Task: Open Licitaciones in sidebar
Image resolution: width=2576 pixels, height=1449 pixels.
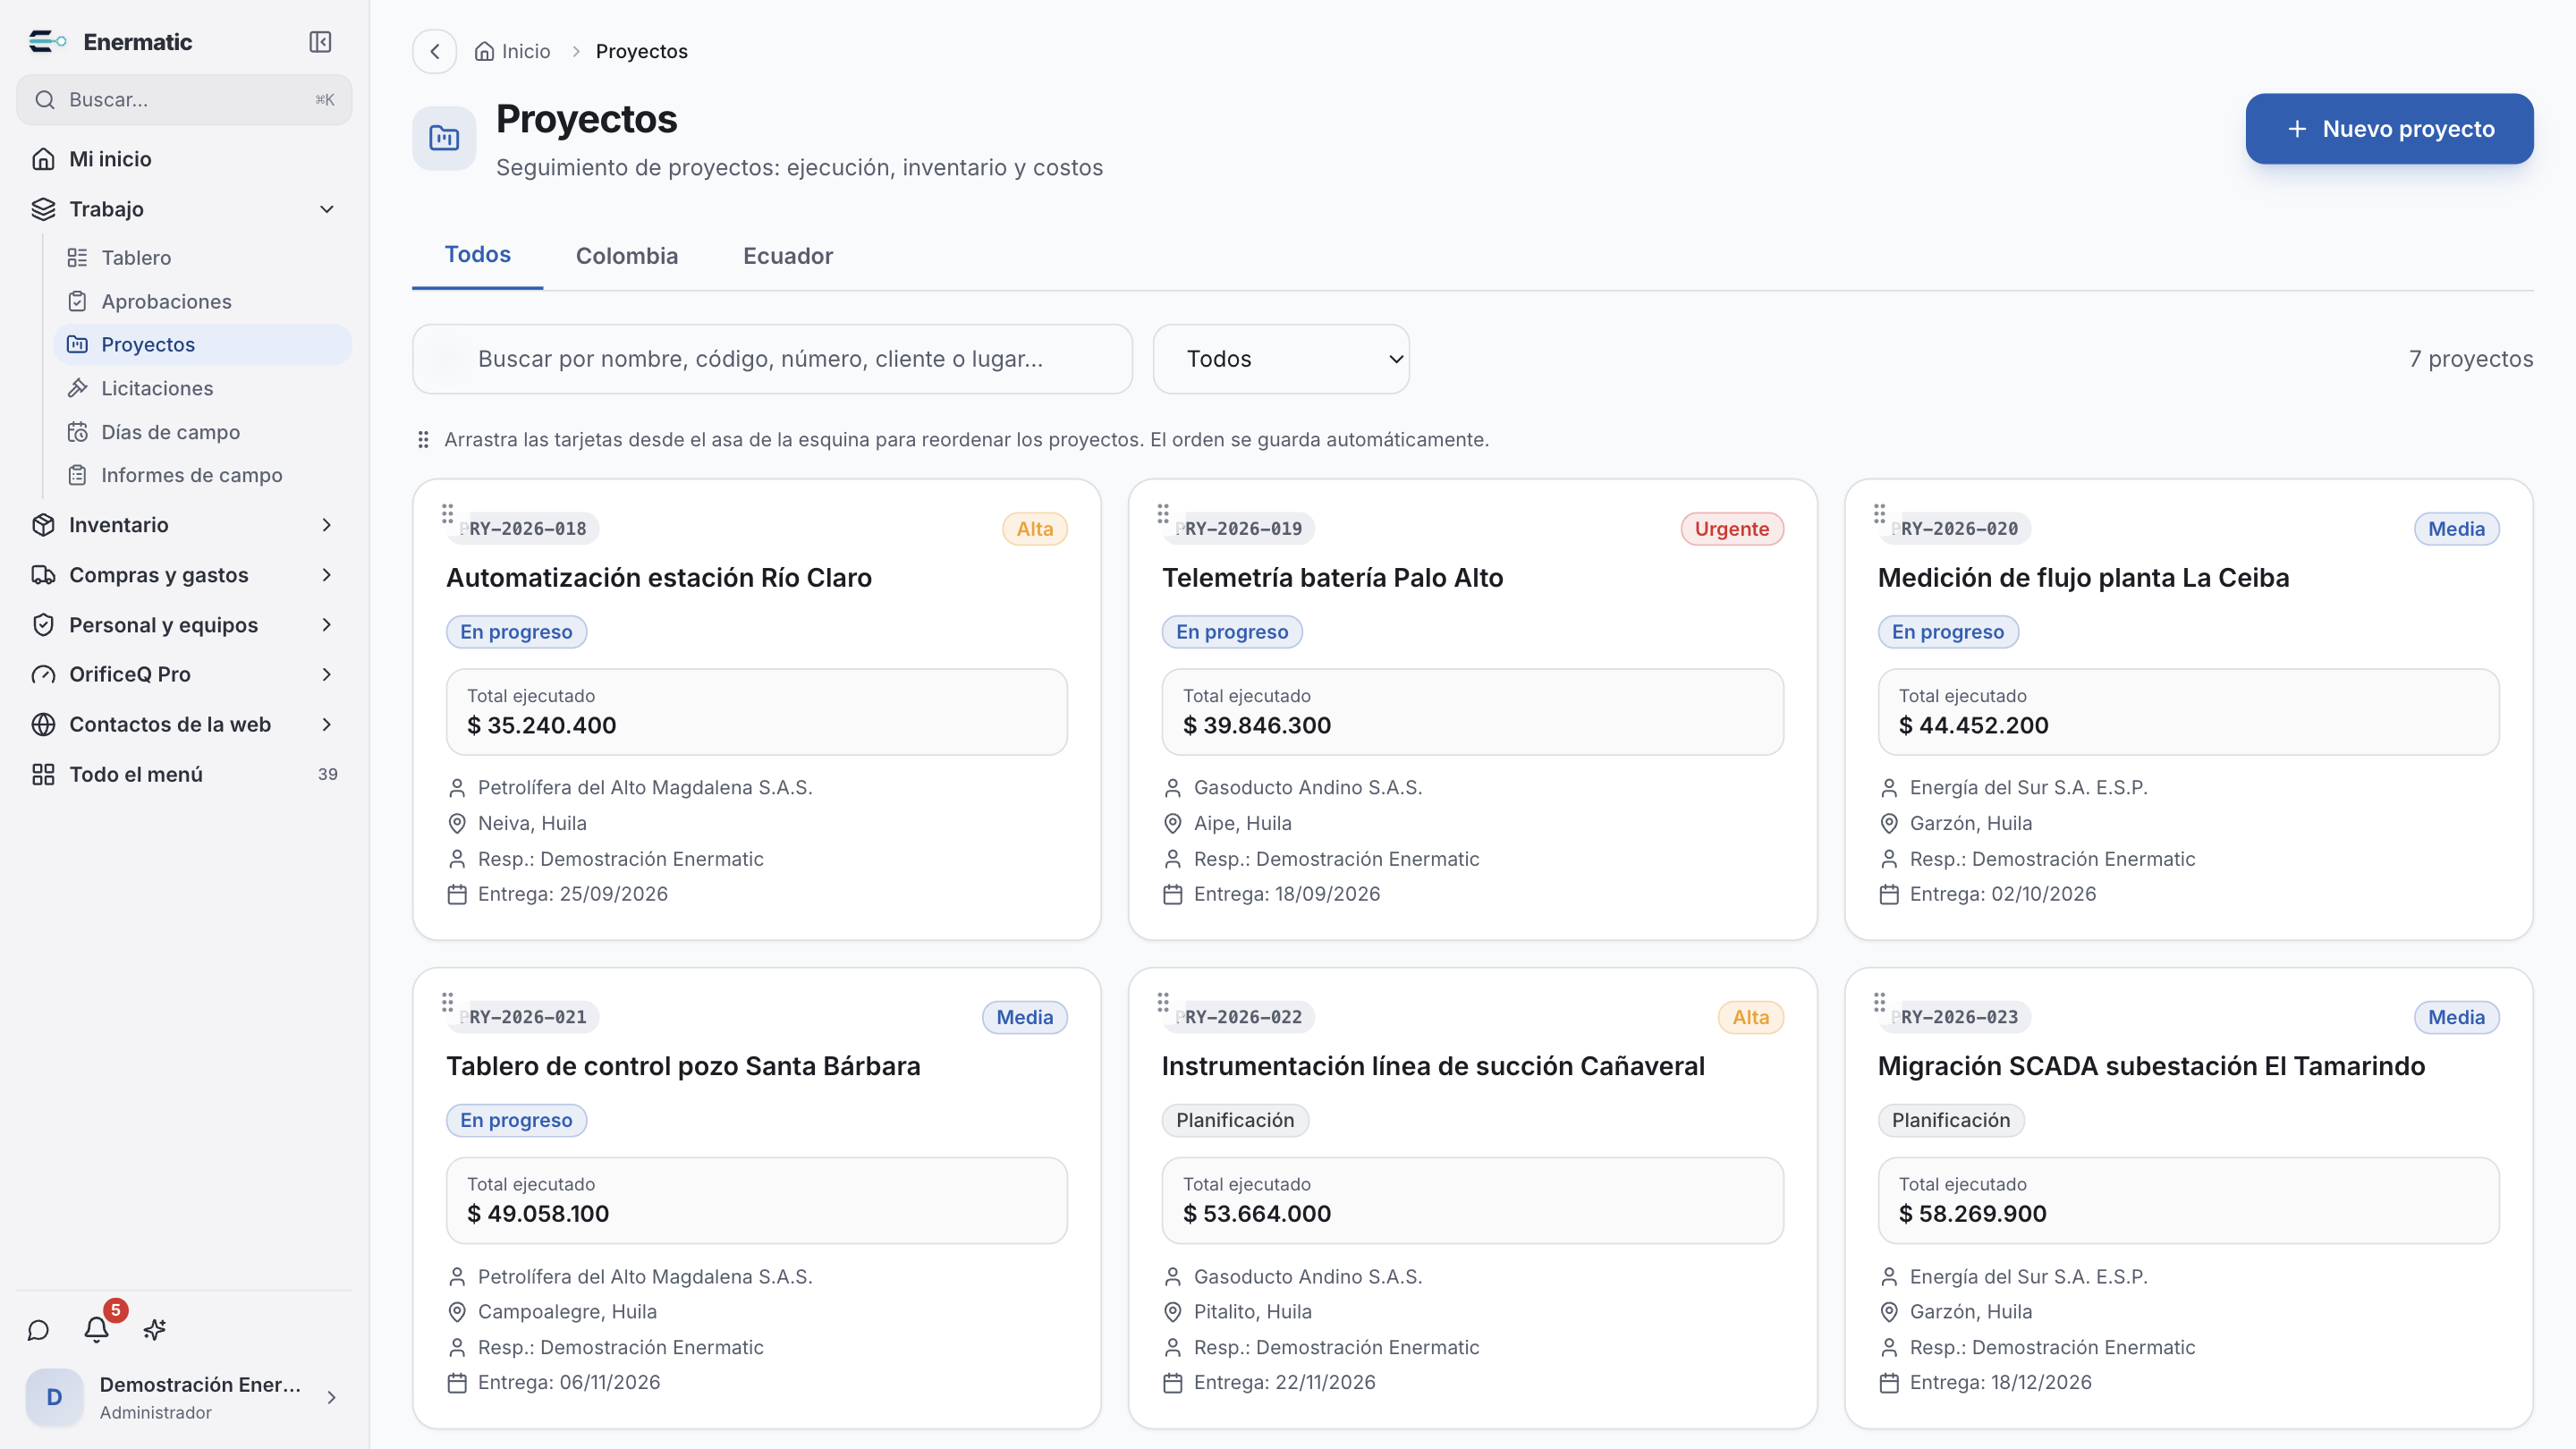Action: [x=203, y=388]
